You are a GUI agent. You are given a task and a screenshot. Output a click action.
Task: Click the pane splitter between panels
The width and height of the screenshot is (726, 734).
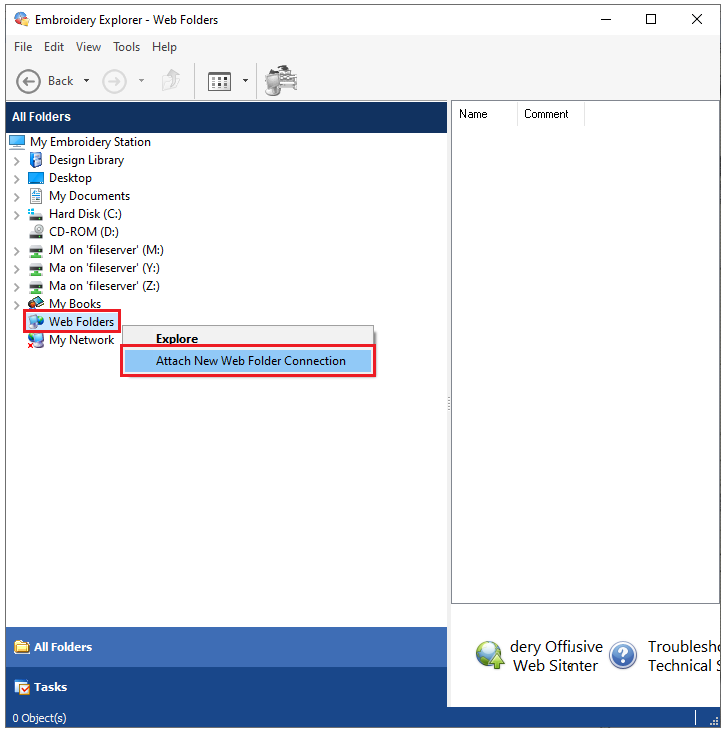[449, 404]
